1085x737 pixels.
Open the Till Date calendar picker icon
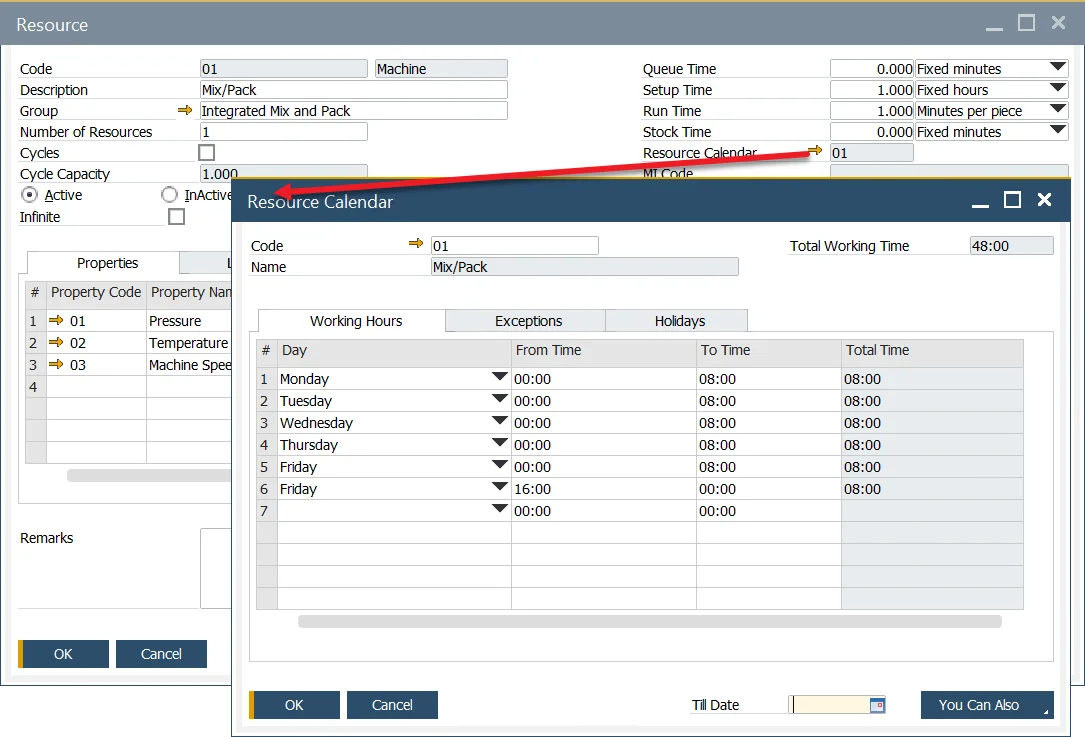click(877, 705)
